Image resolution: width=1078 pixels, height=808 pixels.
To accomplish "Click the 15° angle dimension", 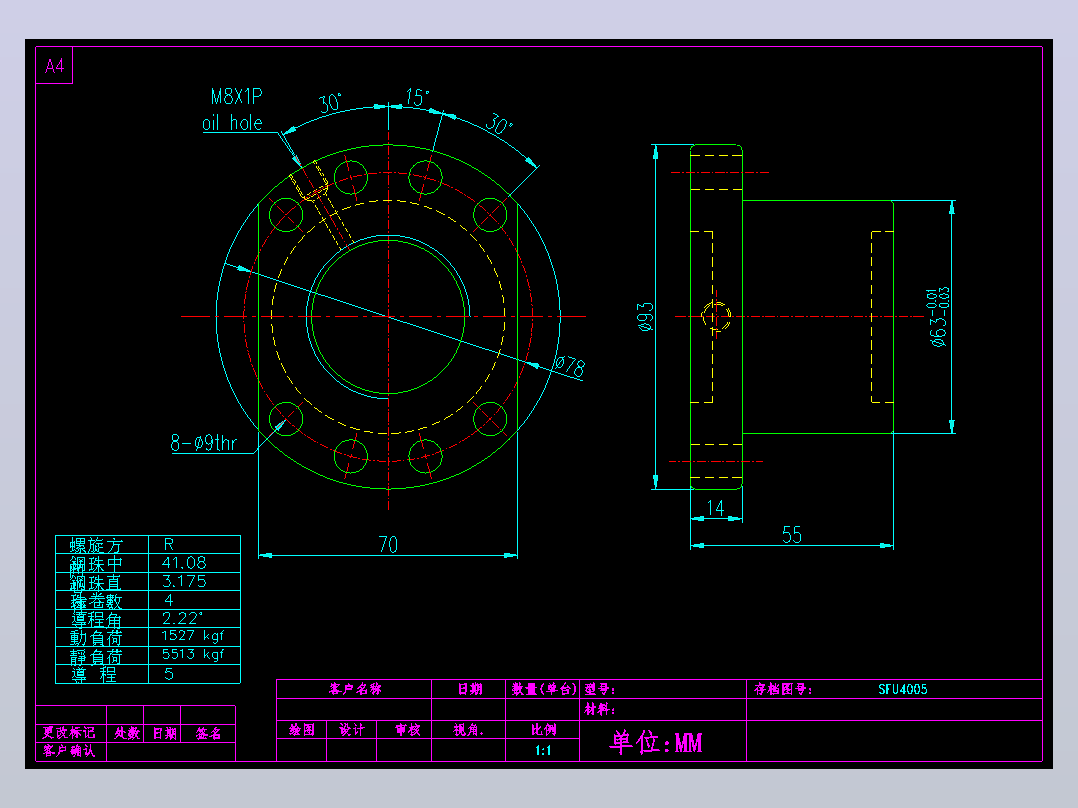I will tap(417, 98).
